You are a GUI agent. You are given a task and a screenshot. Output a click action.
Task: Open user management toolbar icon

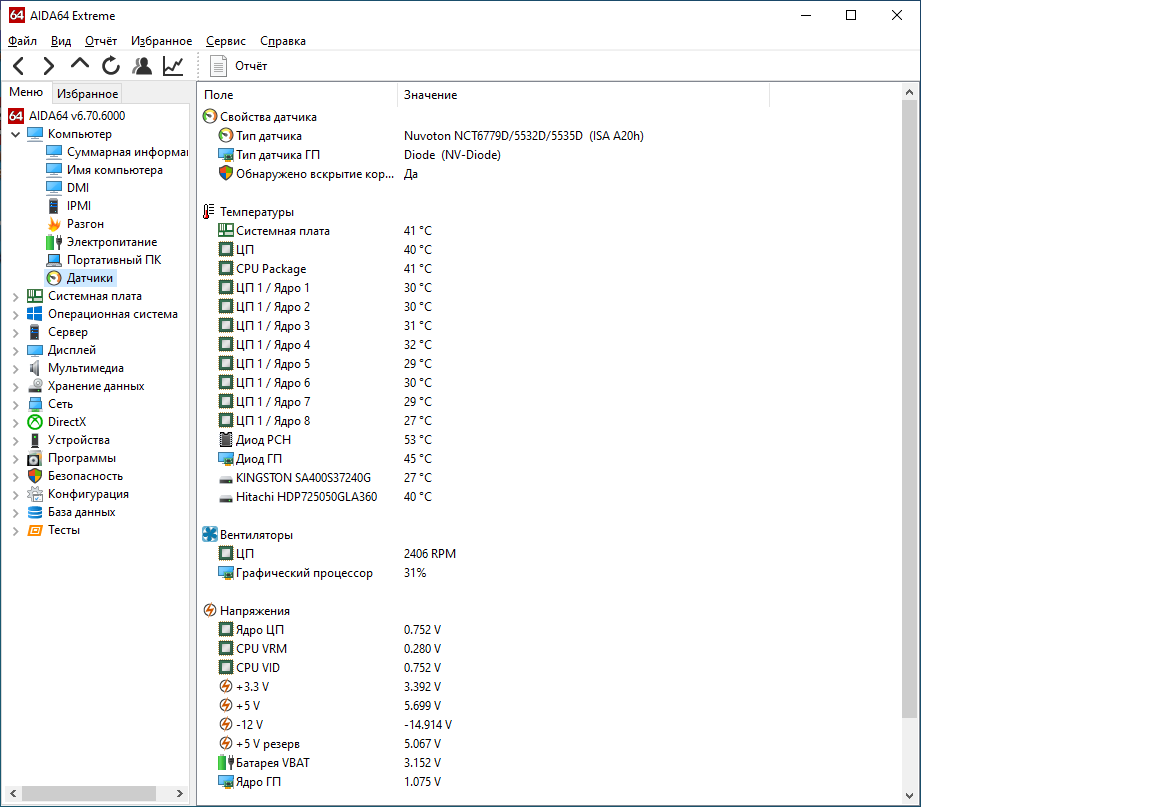[142, 66]
